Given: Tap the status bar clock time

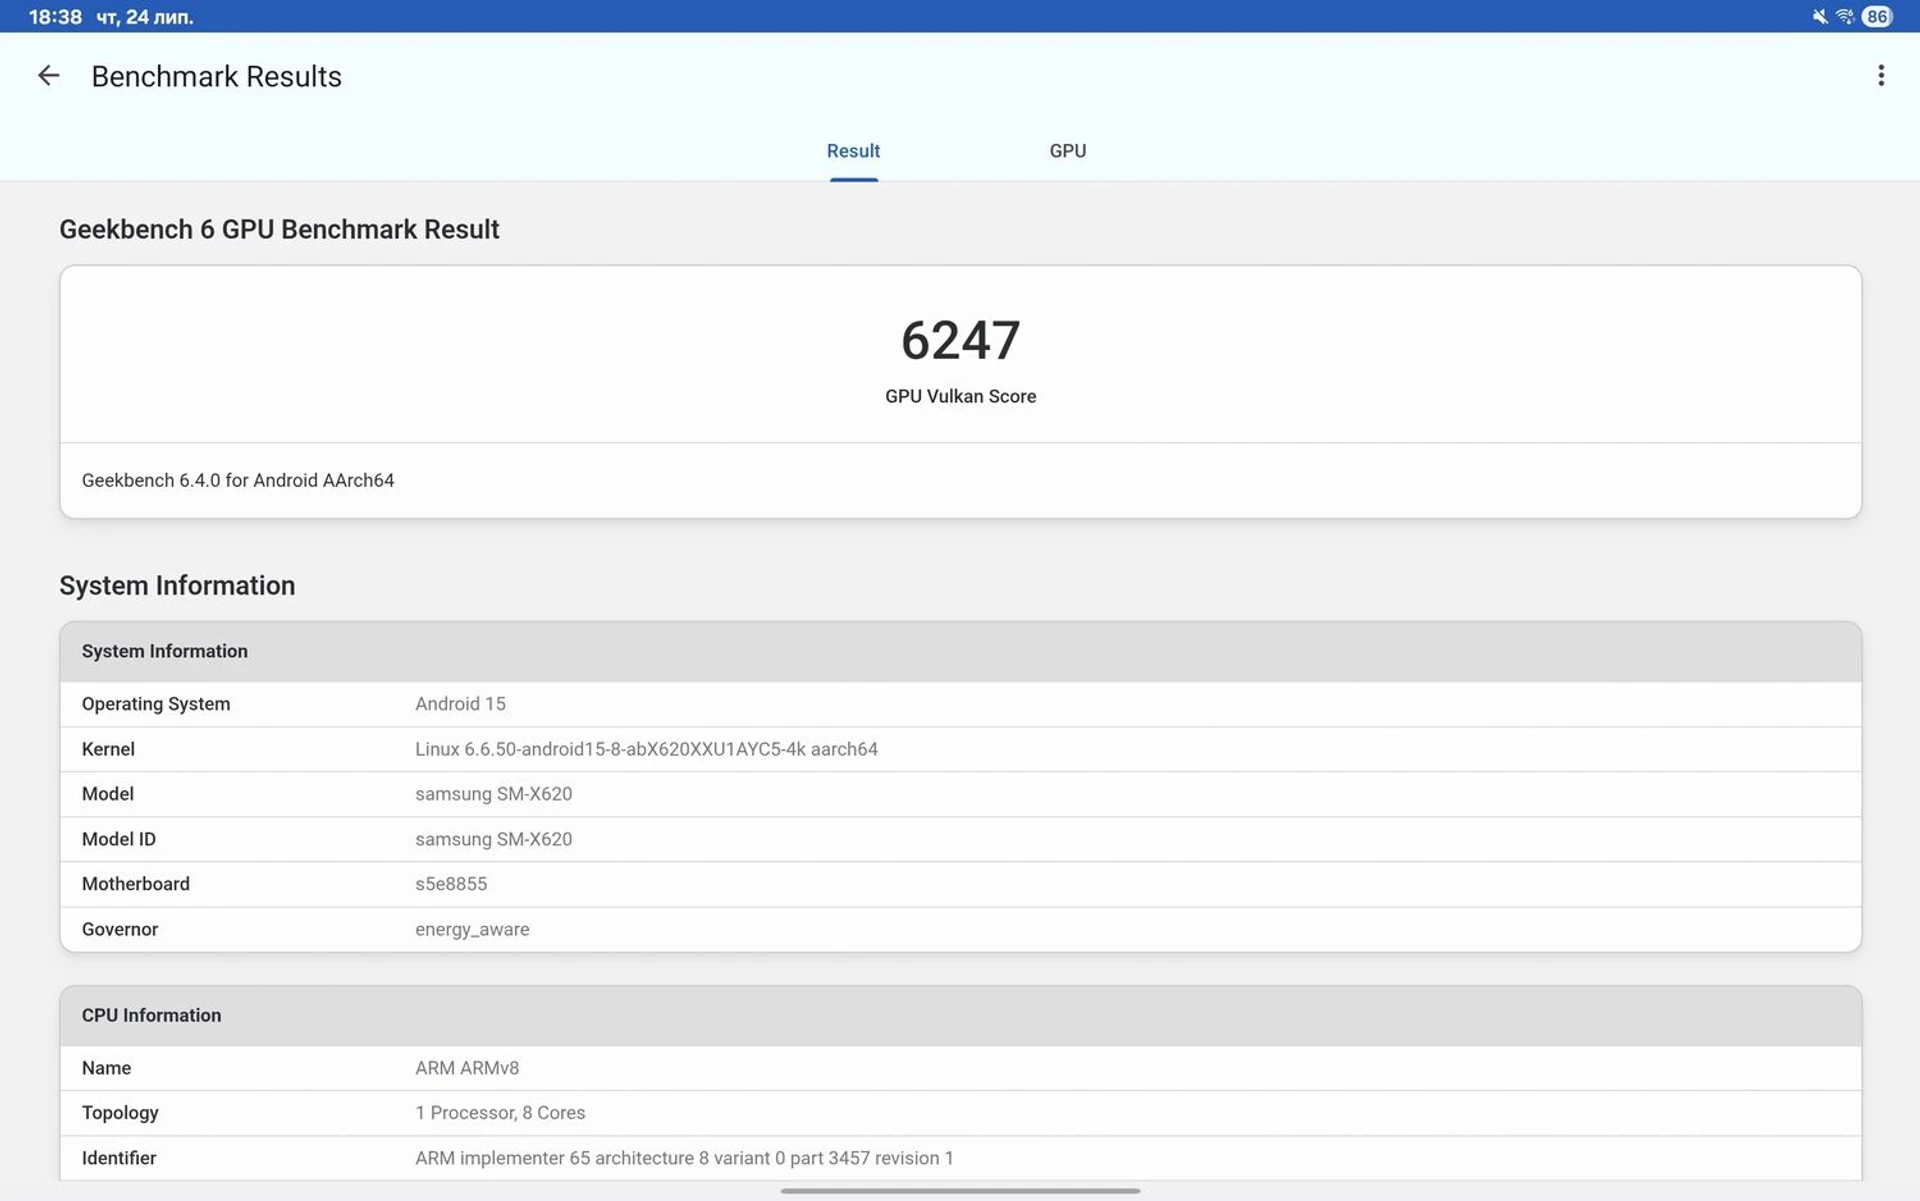Looking at the screenshot, I should (x=55, y=16).
